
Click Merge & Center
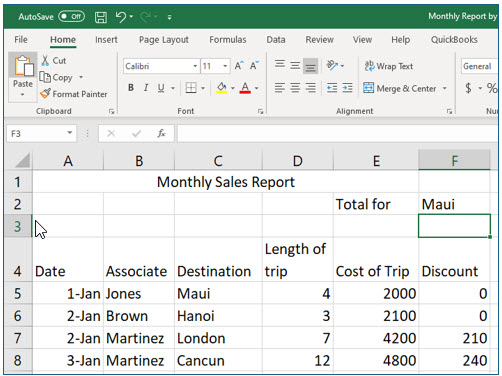[399, 88]
